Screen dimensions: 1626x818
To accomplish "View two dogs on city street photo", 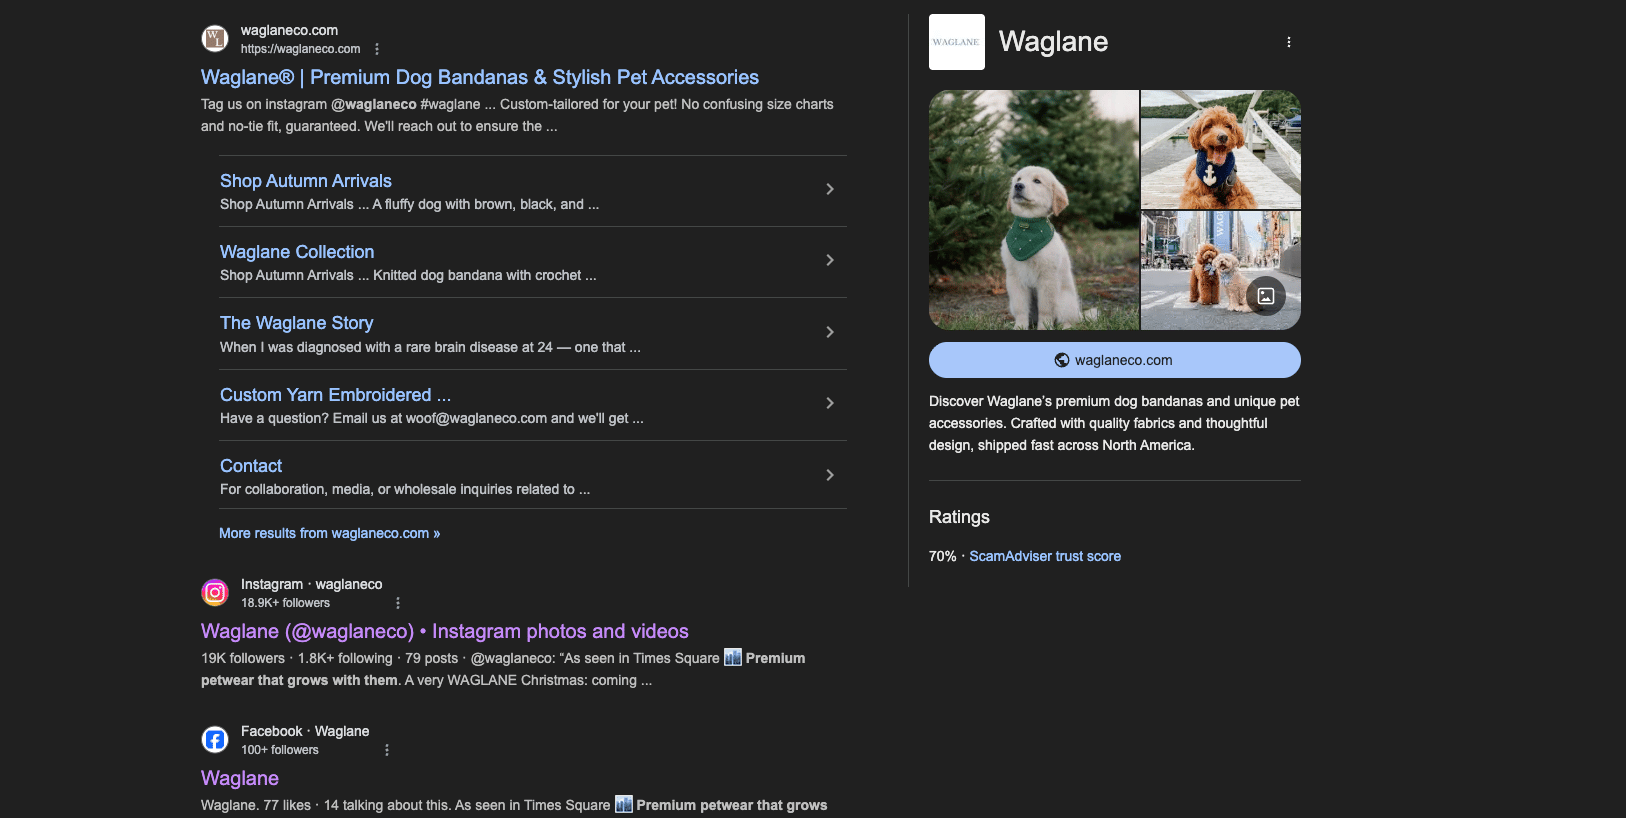I will click(x=1221, y=270).
